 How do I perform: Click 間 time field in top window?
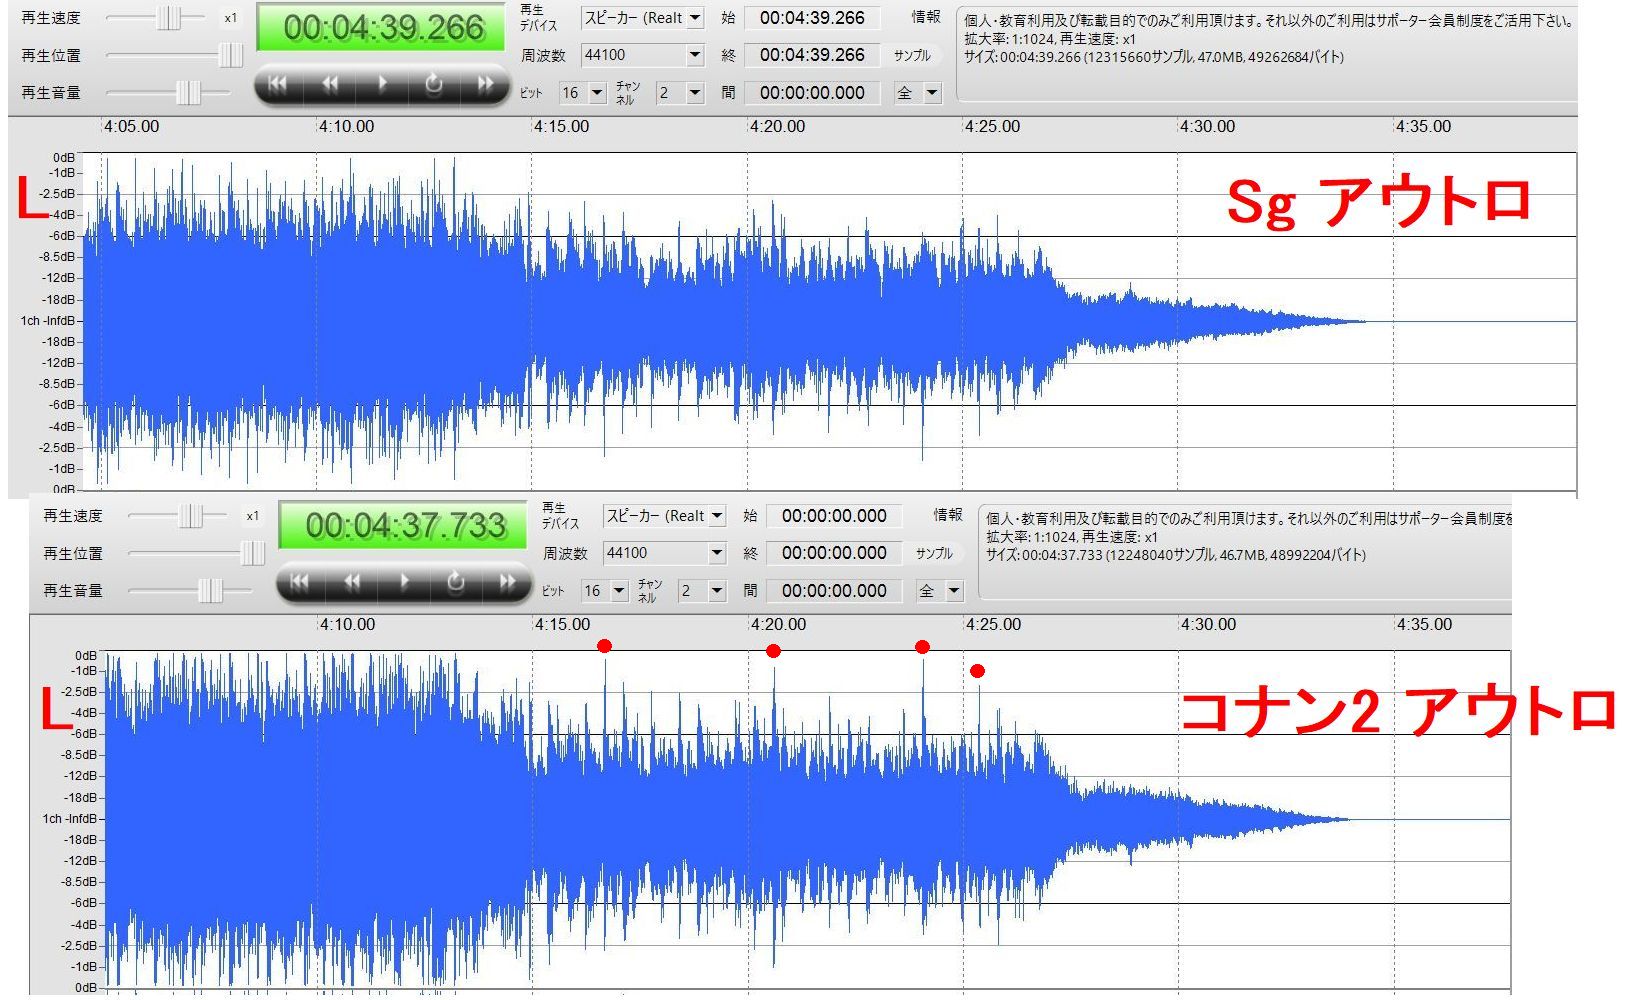(812, 92)
